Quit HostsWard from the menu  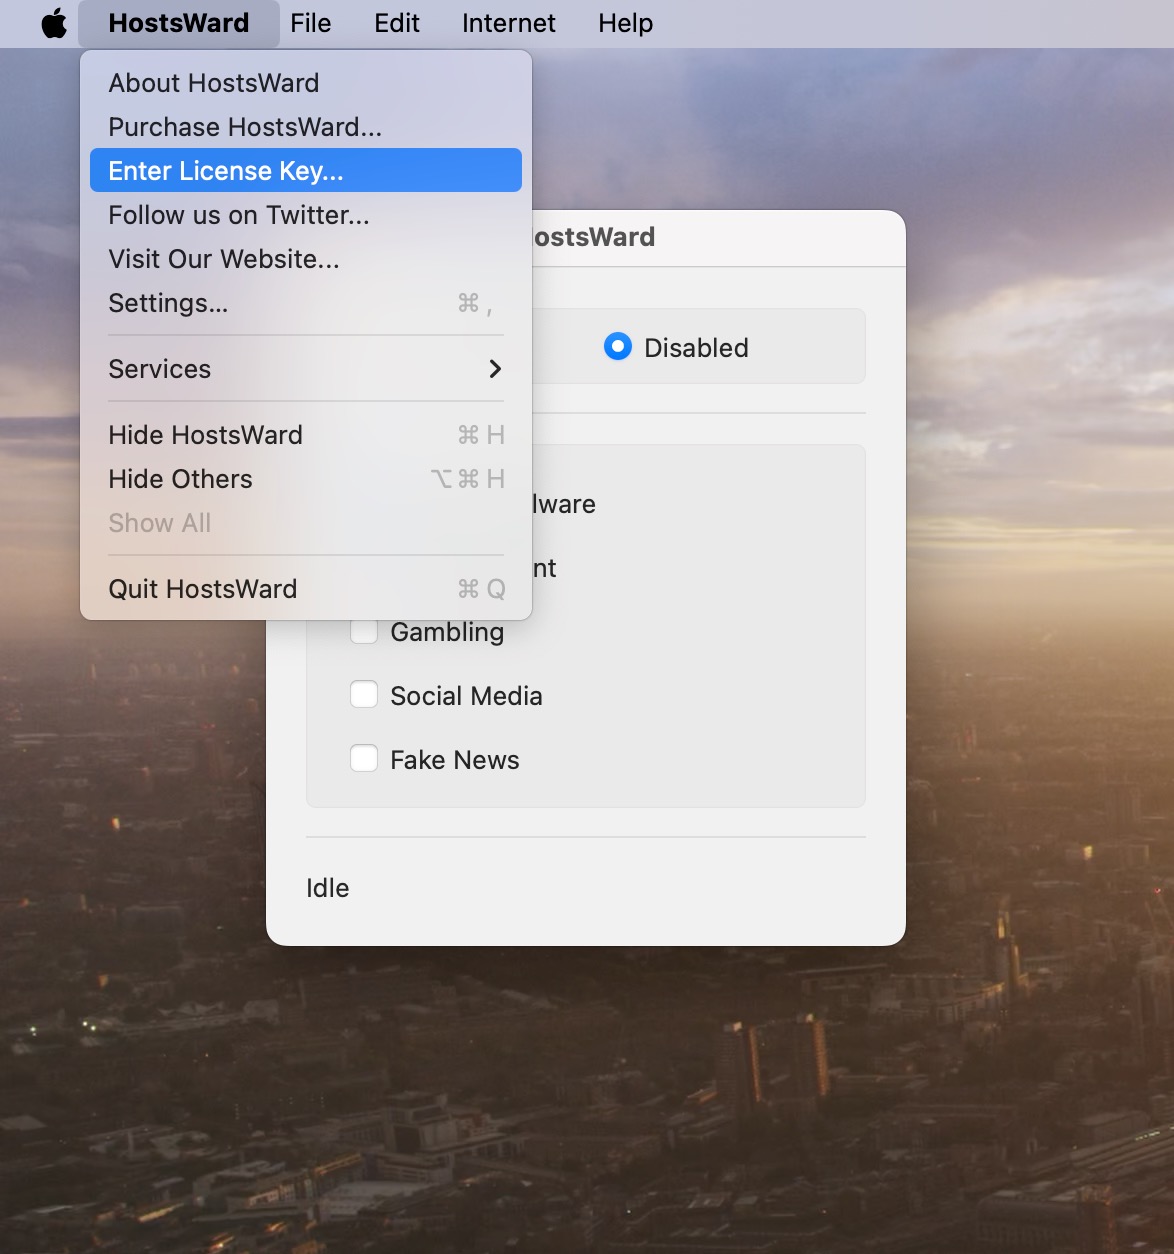coord(202,589)
